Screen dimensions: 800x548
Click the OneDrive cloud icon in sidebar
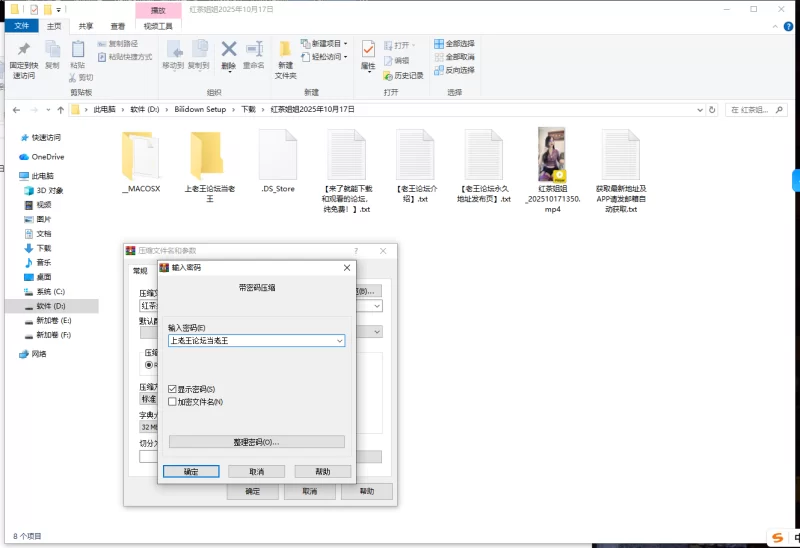tap(25, 157)
